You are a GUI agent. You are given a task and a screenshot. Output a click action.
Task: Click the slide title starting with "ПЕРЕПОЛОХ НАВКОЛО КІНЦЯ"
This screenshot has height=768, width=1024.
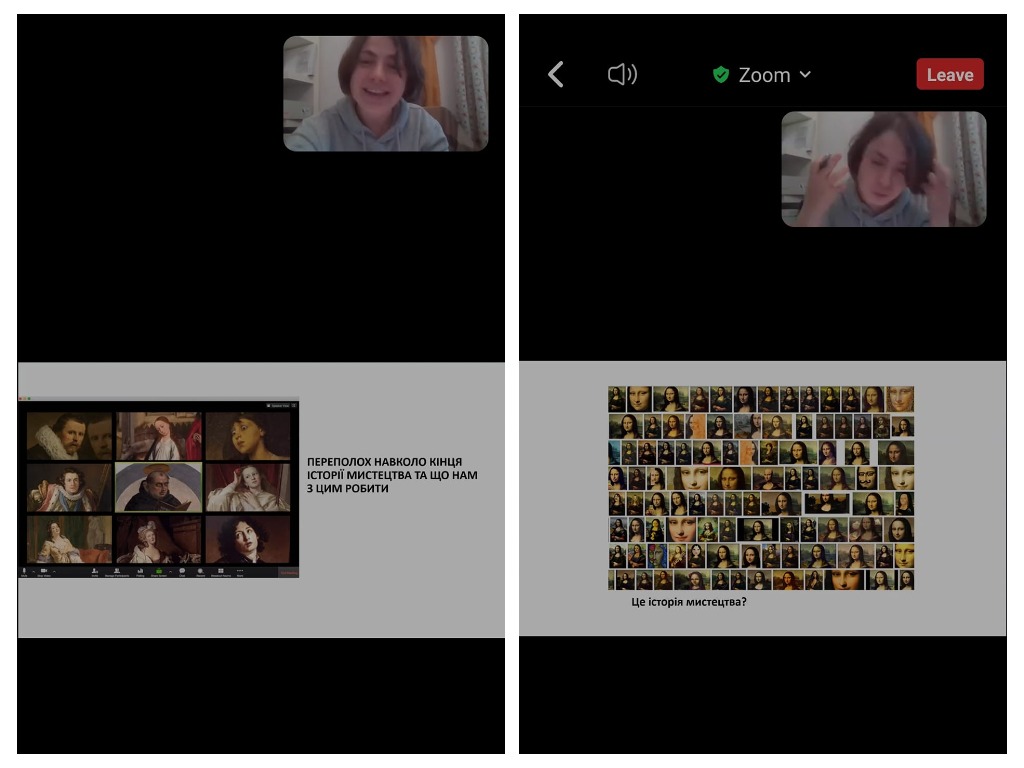coord(392,475)
